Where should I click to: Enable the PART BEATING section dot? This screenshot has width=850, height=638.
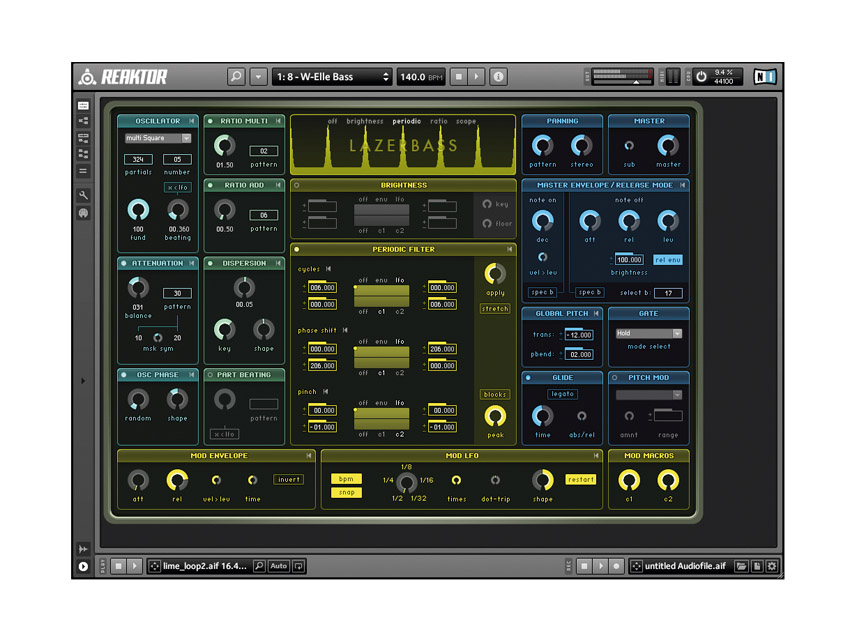point(210,375)
